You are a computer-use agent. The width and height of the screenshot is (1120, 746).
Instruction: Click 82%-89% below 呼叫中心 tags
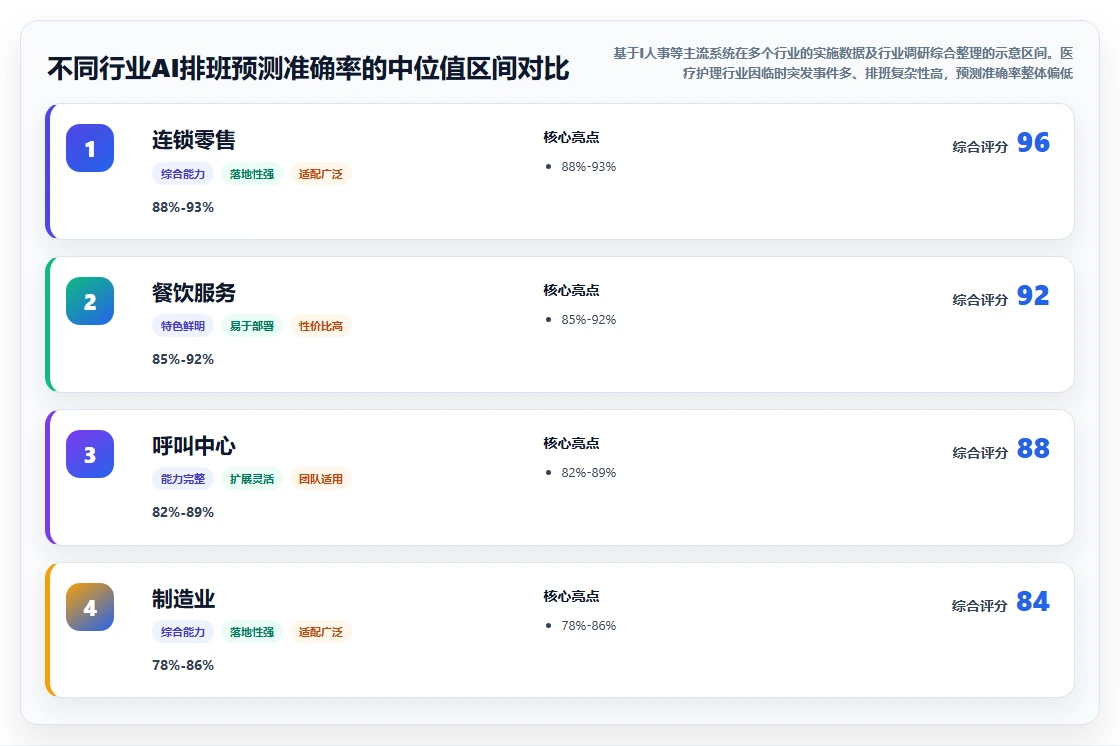[x=183, y=512]
